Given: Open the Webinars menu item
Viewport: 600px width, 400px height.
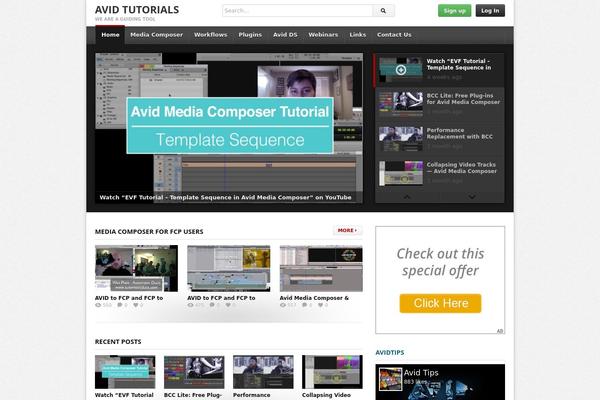Looking at the screenshot, I should (323, 35).
